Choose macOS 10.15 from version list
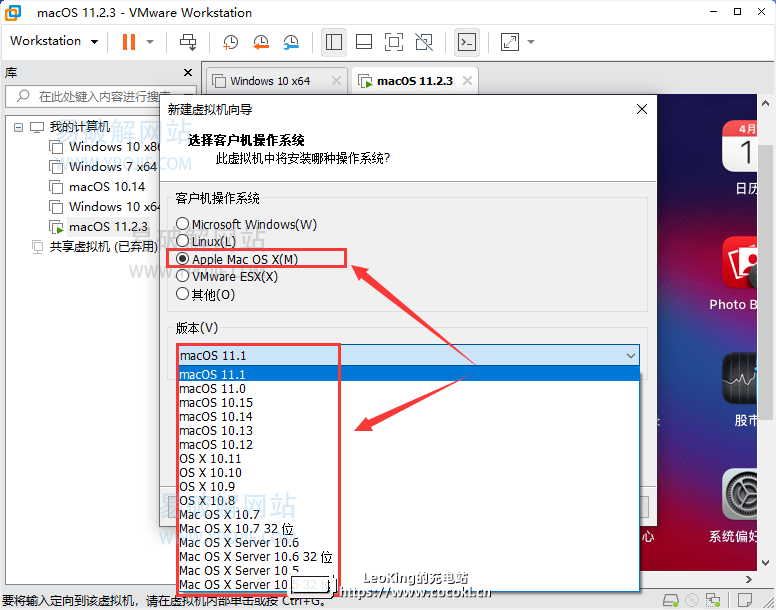The height and width of the screenshot is (610, 776). click(x=408, y=403)
